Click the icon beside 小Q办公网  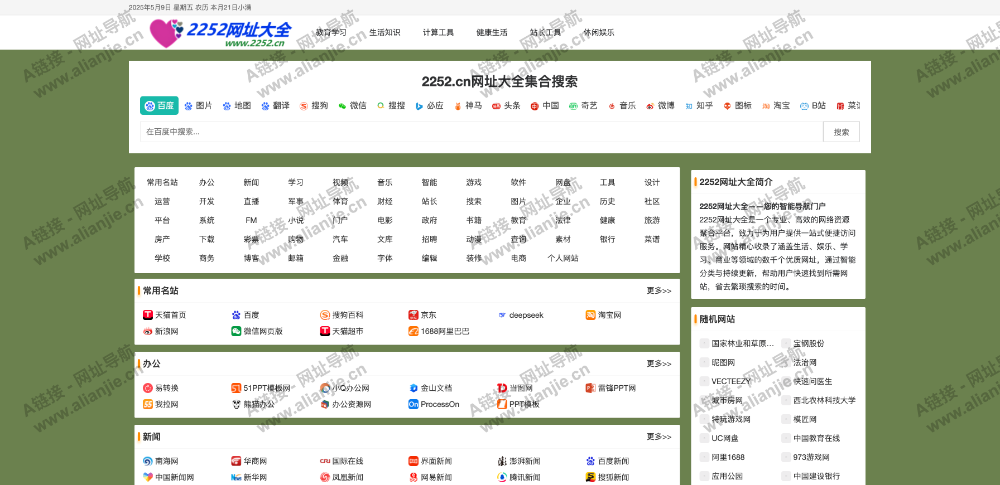pyautogui.click(x=325, y=387)
